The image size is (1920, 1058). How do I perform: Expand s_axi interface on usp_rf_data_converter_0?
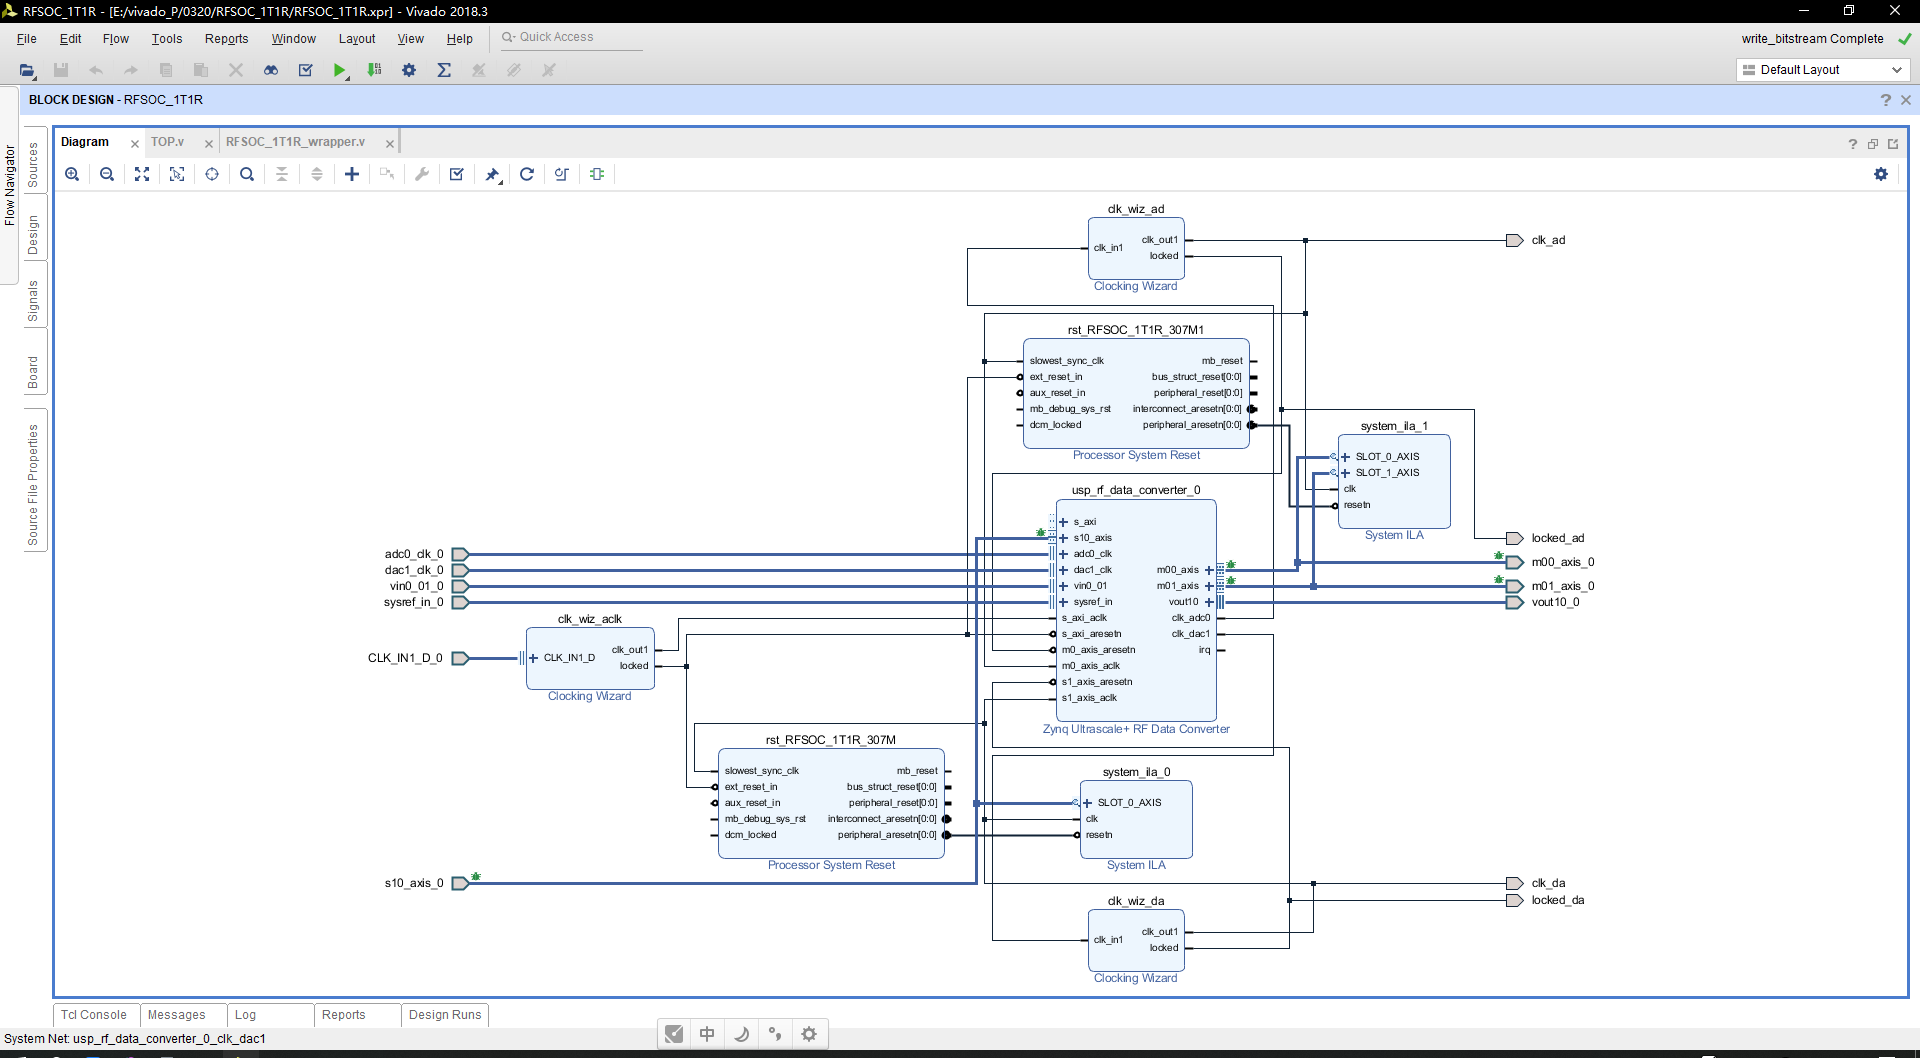click(1064, 521)
